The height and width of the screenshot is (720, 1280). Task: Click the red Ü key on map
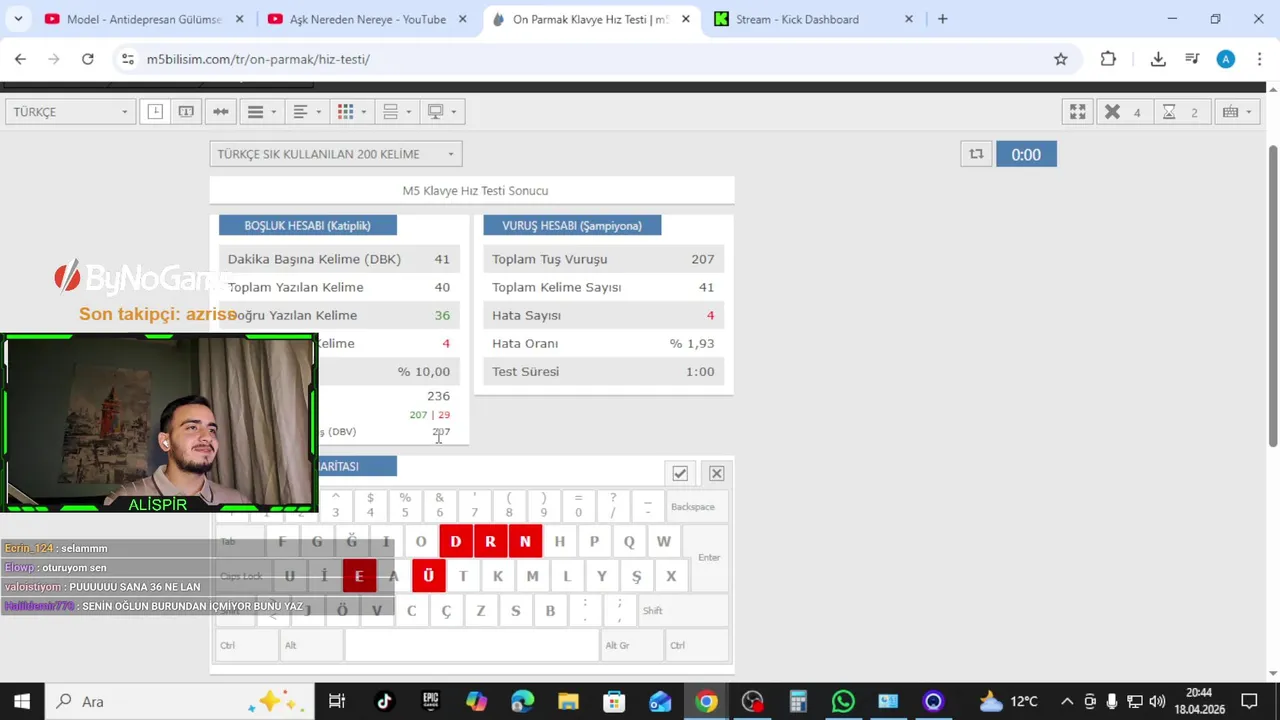428,576
